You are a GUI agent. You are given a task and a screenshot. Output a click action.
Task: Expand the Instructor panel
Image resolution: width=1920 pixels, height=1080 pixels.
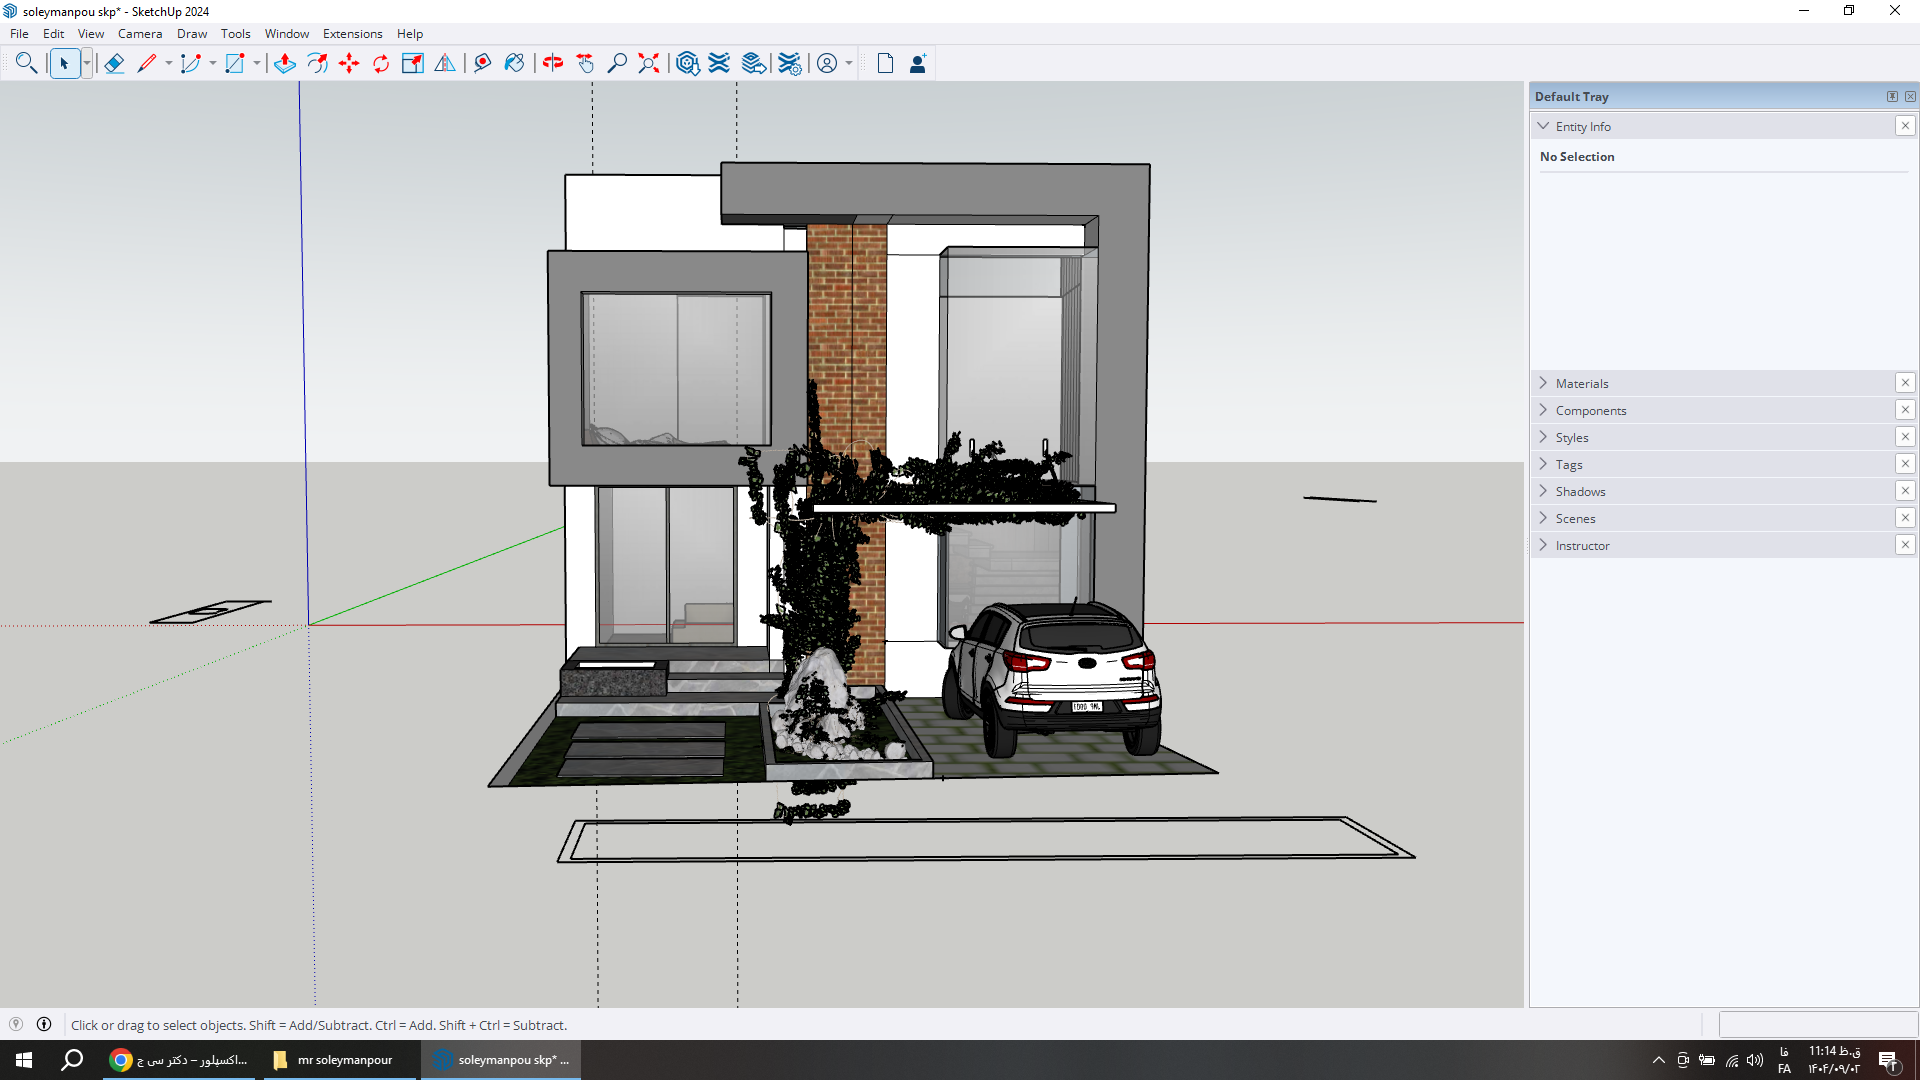click(1543, 545)
